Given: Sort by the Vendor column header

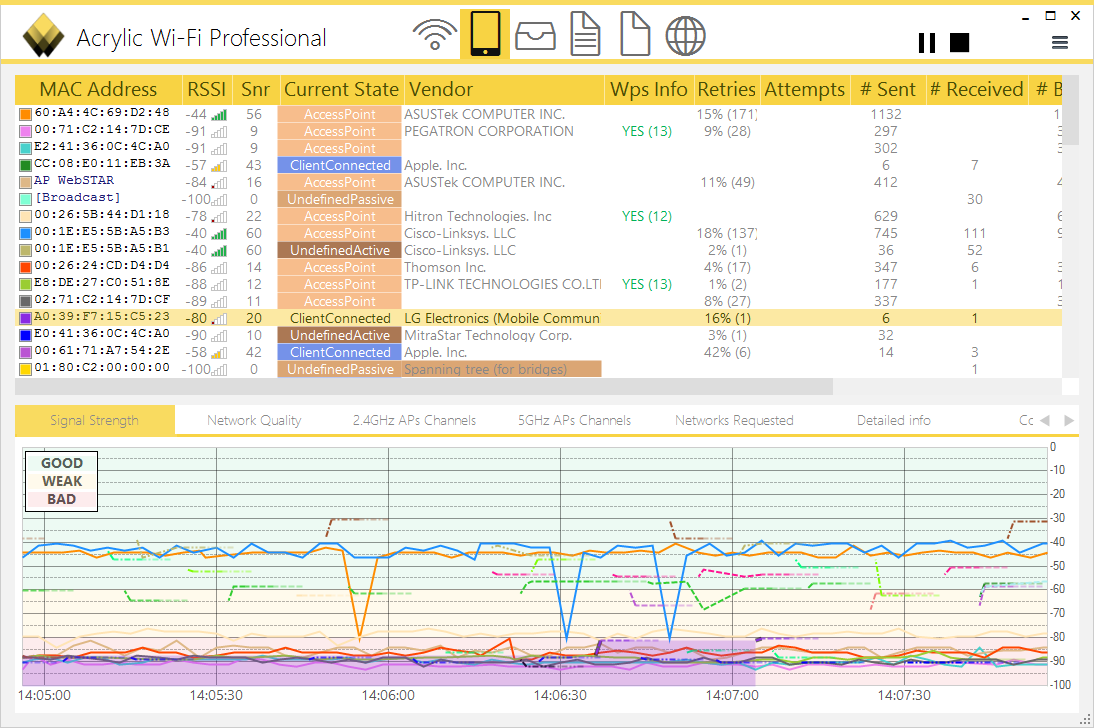Looking at the screenshot, I should [441, 89].
